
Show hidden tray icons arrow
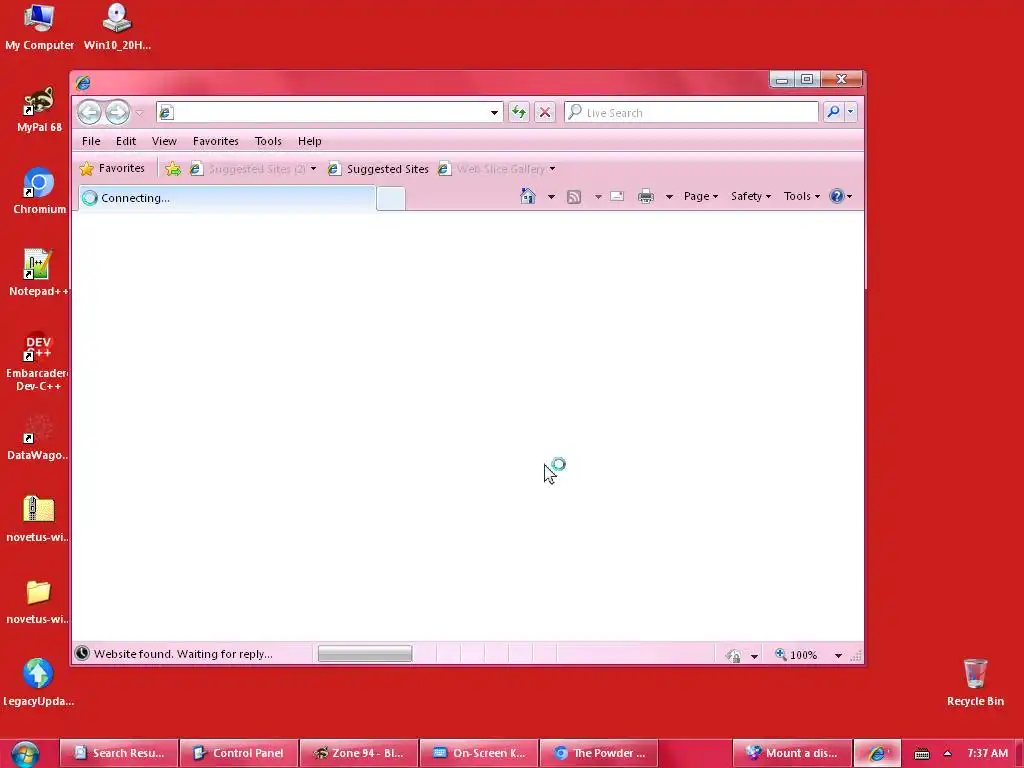coord(948,754)
